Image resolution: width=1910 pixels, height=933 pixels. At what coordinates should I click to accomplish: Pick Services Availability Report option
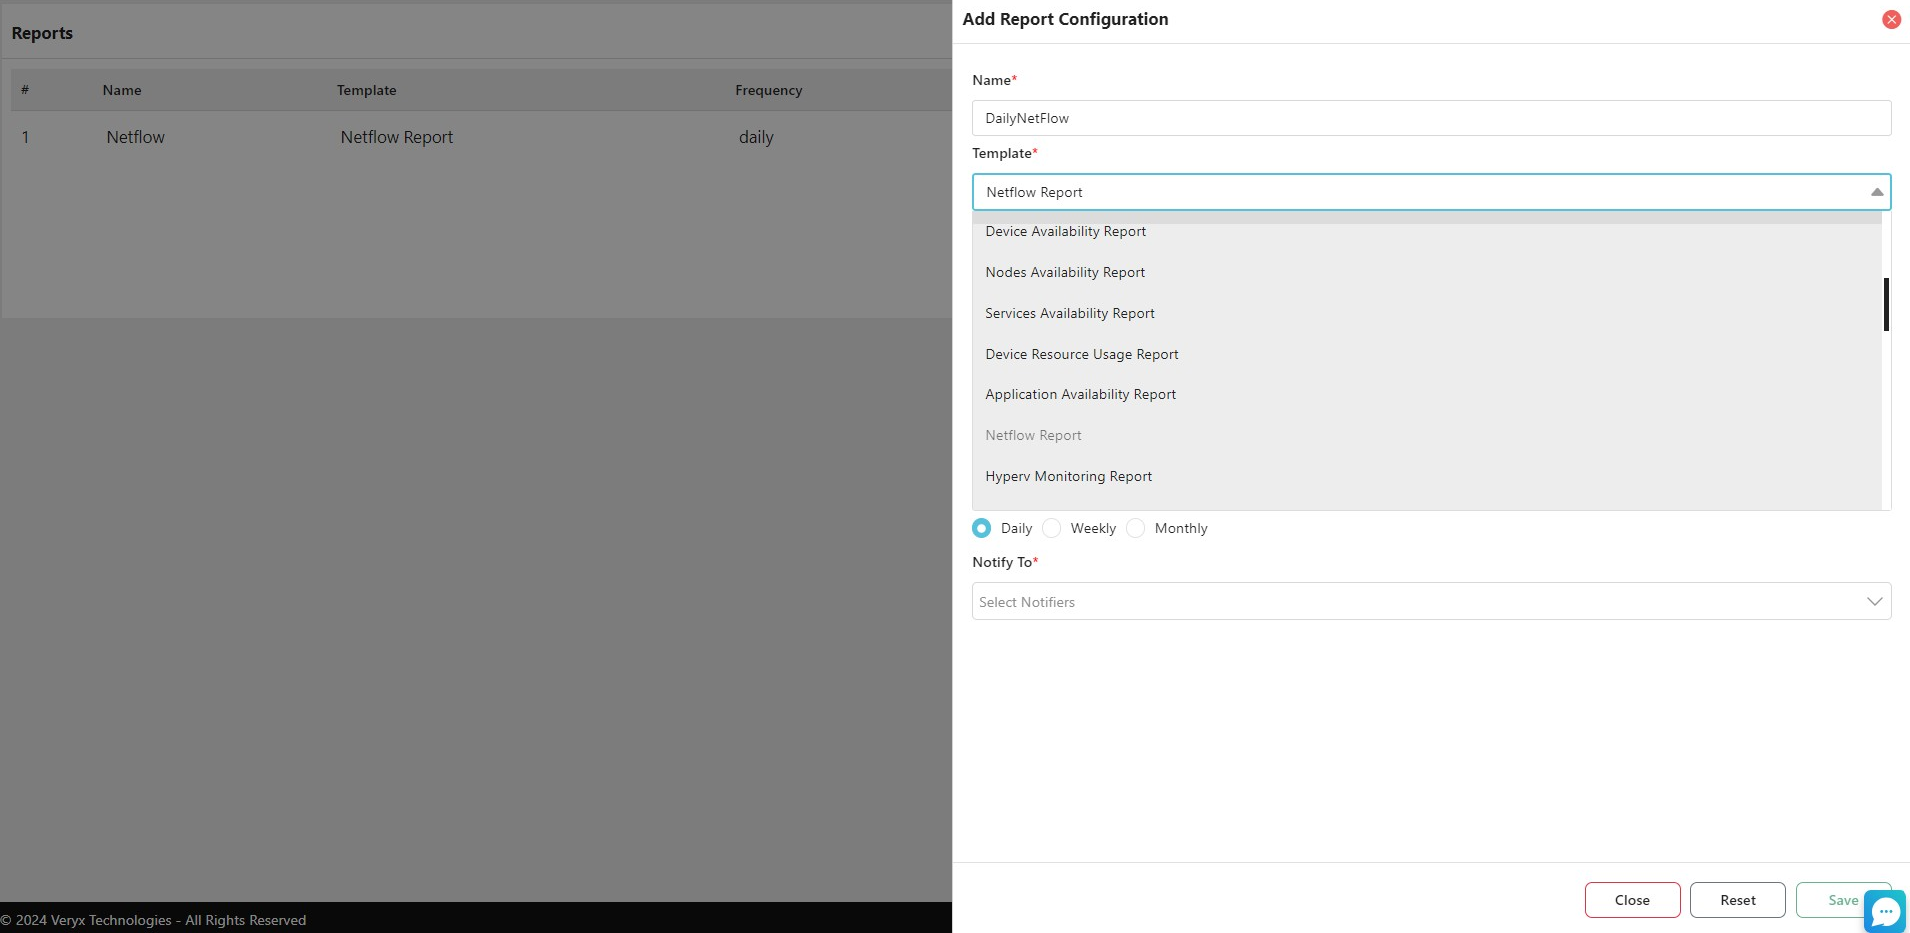(x=1069, y=313)
